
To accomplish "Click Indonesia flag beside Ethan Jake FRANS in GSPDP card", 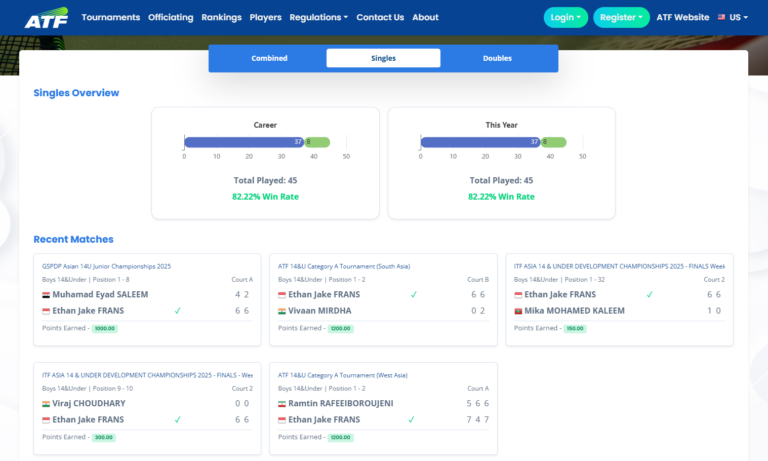I will [x=46, y=311].
